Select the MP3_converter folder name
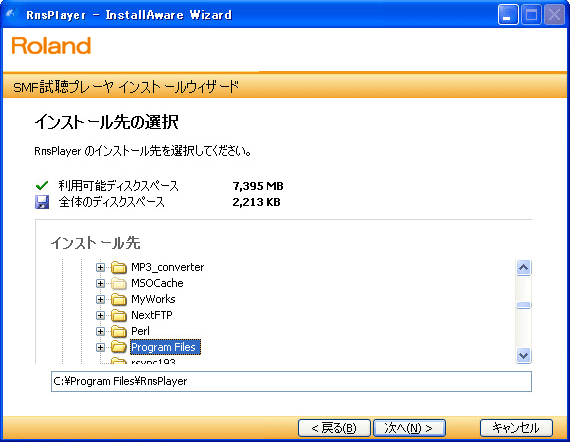 click(x=168, y=268)
